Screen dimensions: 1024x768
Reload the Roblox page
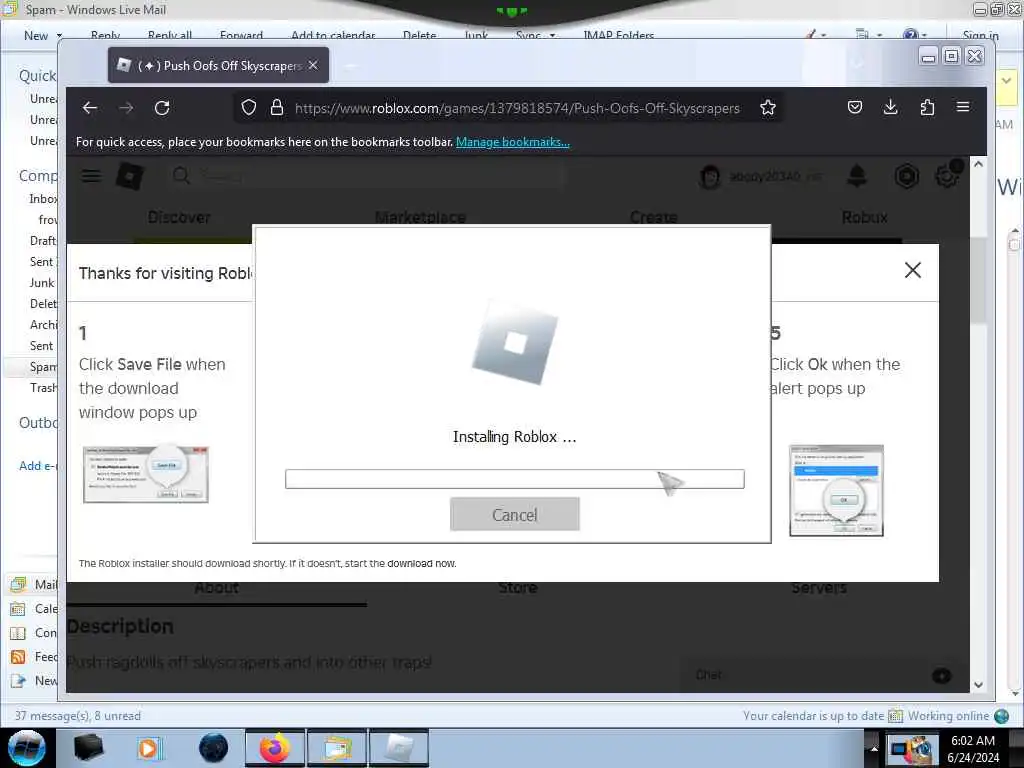coord(162,108)
